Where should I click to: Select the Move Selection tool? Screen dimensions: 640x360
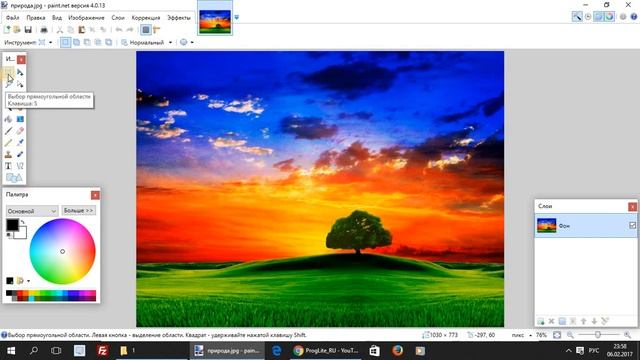[20, 84]
